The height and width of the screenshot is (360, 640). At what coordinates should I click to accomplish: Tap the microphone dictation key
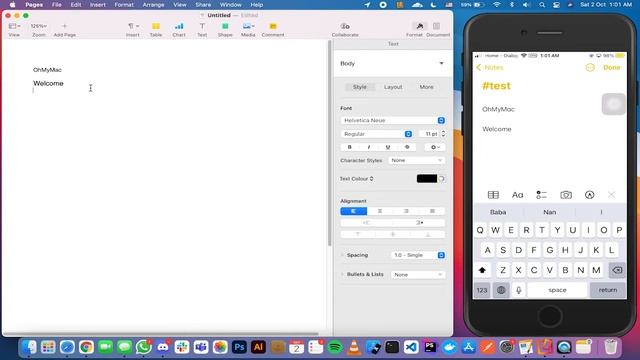(x=518, y=290)
